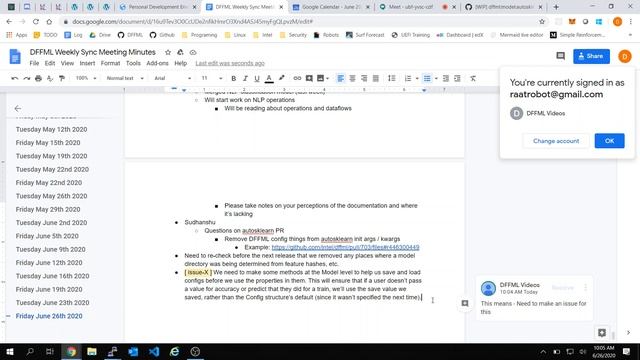Open the Windows Start menu

pyautogui.click(x=9, y=351)
